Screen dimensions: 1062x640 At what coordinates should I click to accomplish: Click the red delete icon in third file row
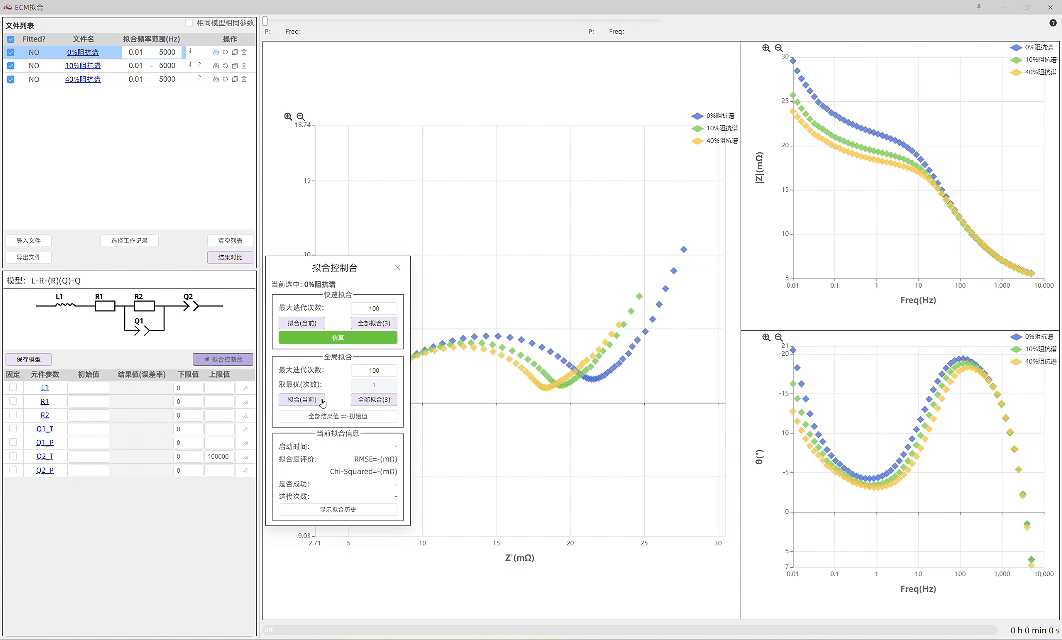(244, 79)
